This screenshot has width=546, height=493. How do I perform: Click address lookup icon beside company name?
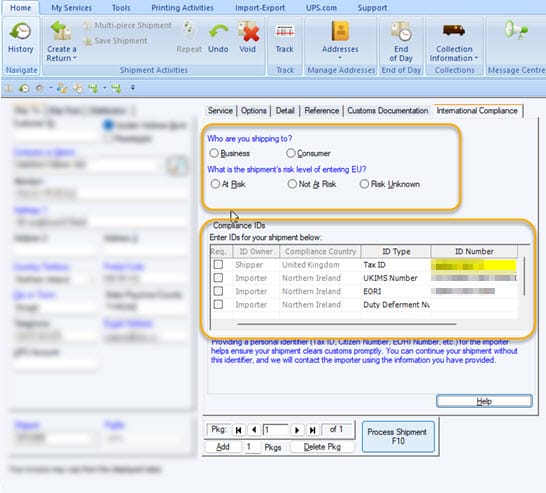(x=177, y=166)
